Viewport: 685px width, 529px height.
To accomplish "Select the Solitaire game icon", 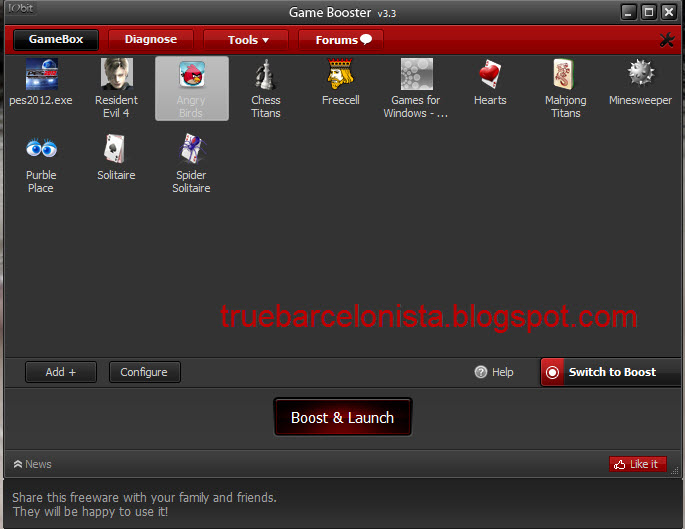I will click(x=114, y=149).
